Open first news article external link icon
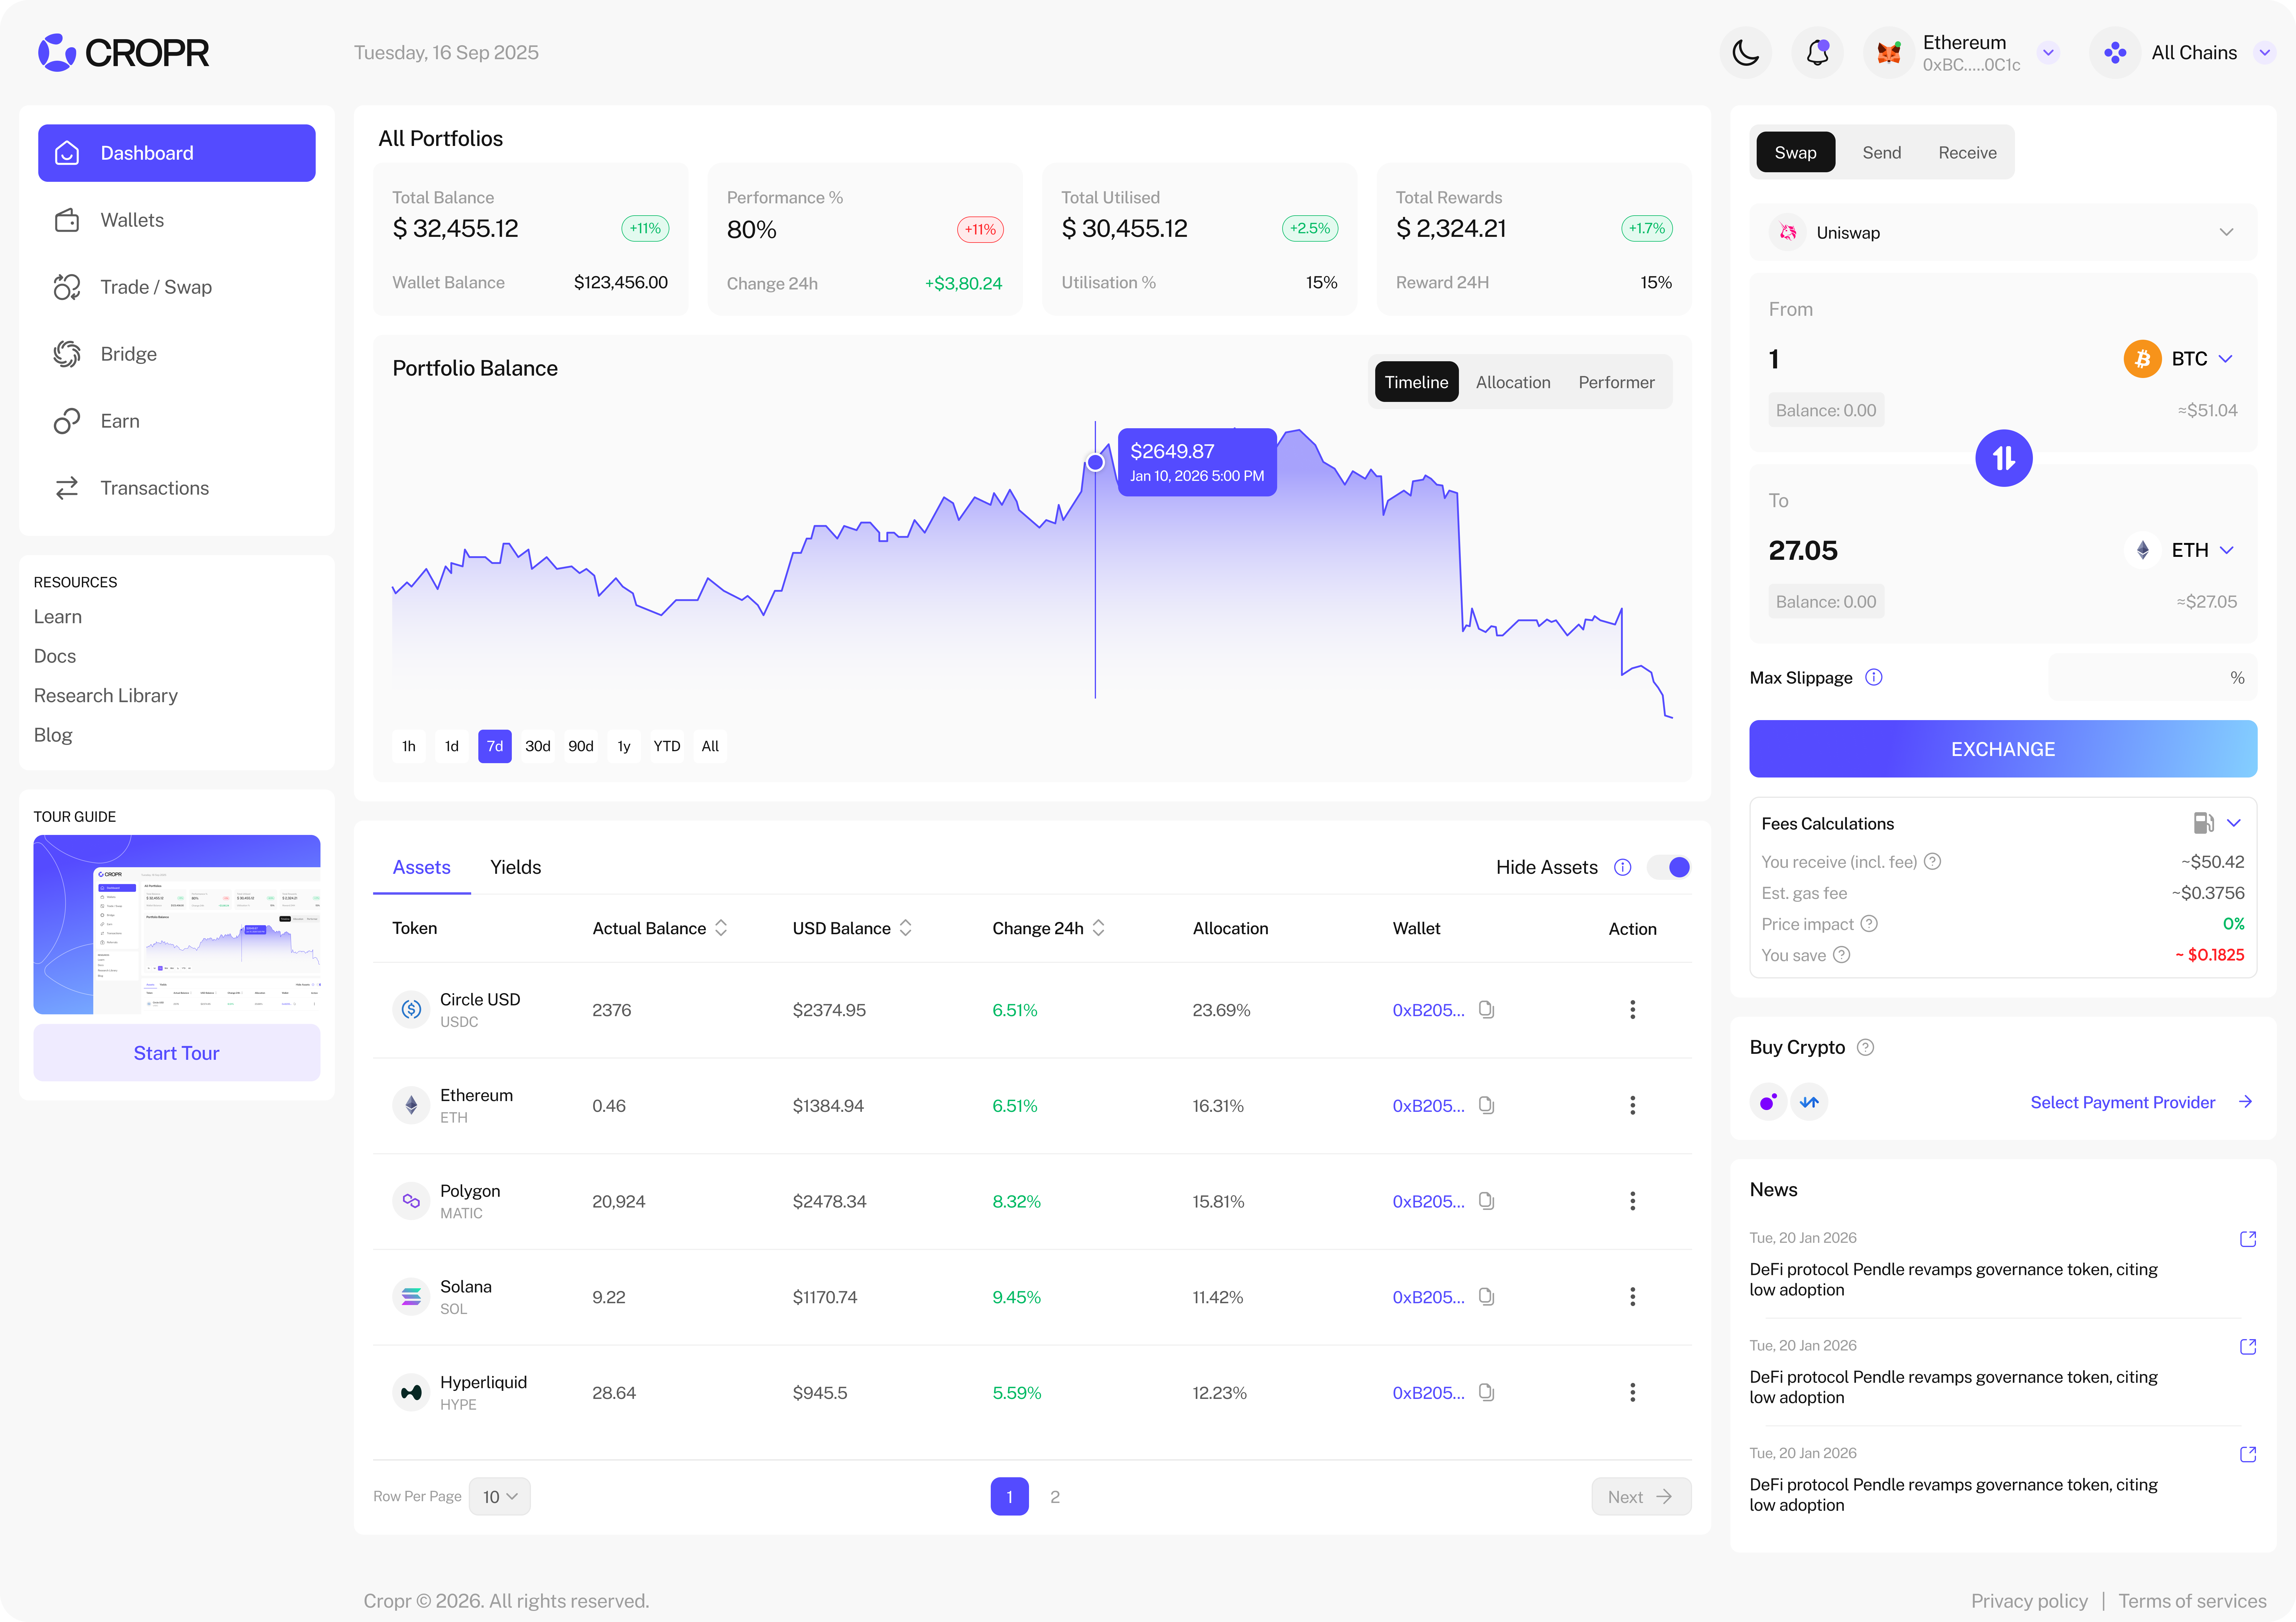This screenshot has width=2296, height=1622. pyautogui.click(x=2248, y=1239)
